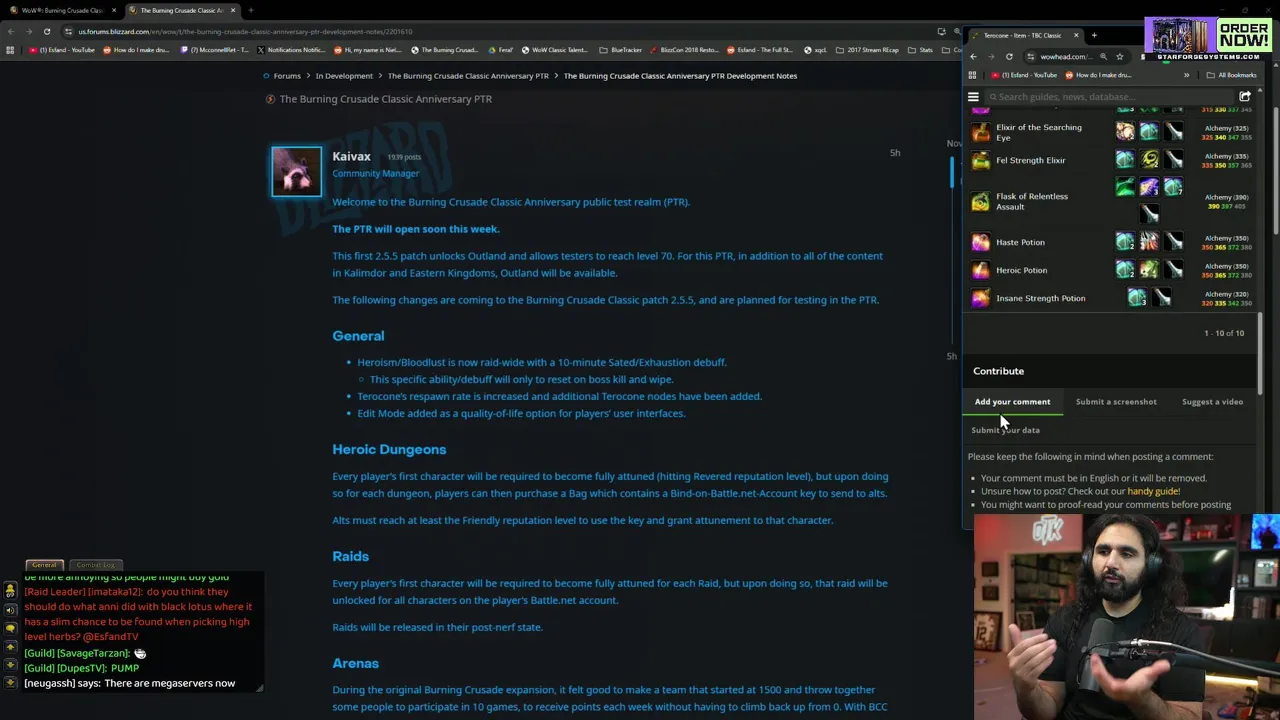Click the Order Now Starforge ad banner

(x=1210, y=40)
